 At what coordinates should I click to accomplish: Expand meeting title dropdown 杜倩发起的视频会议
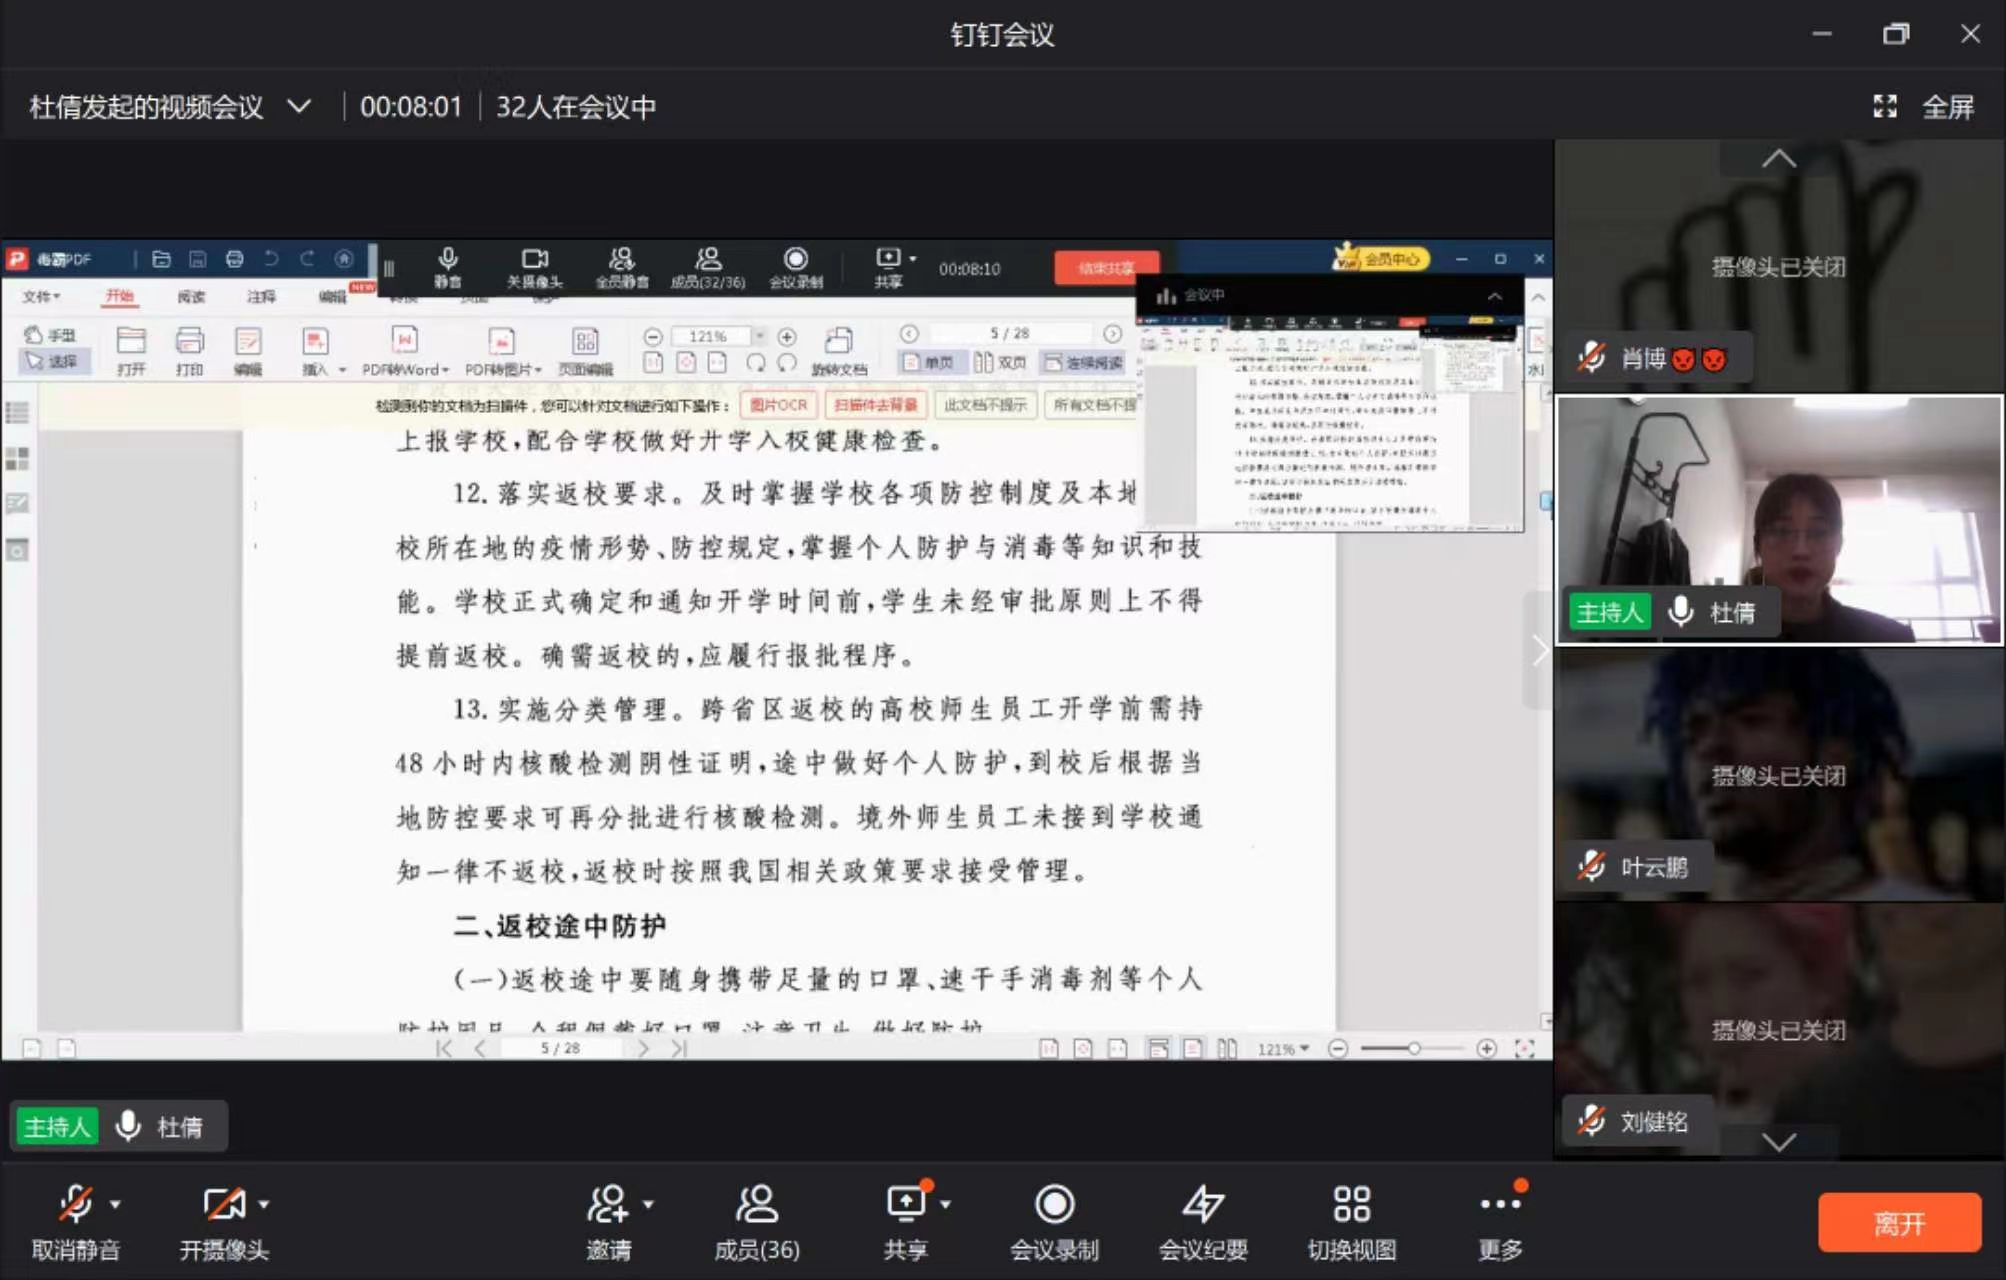299,106
